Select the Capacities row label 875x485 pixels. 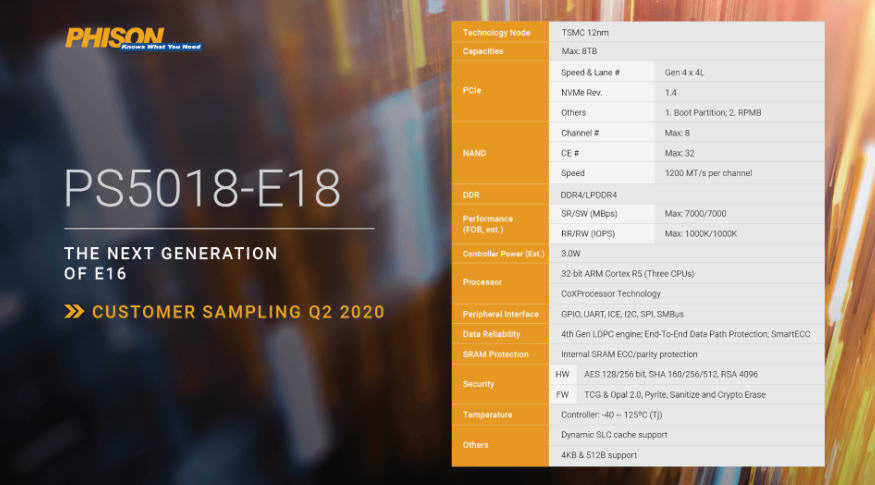coord(484,50)
